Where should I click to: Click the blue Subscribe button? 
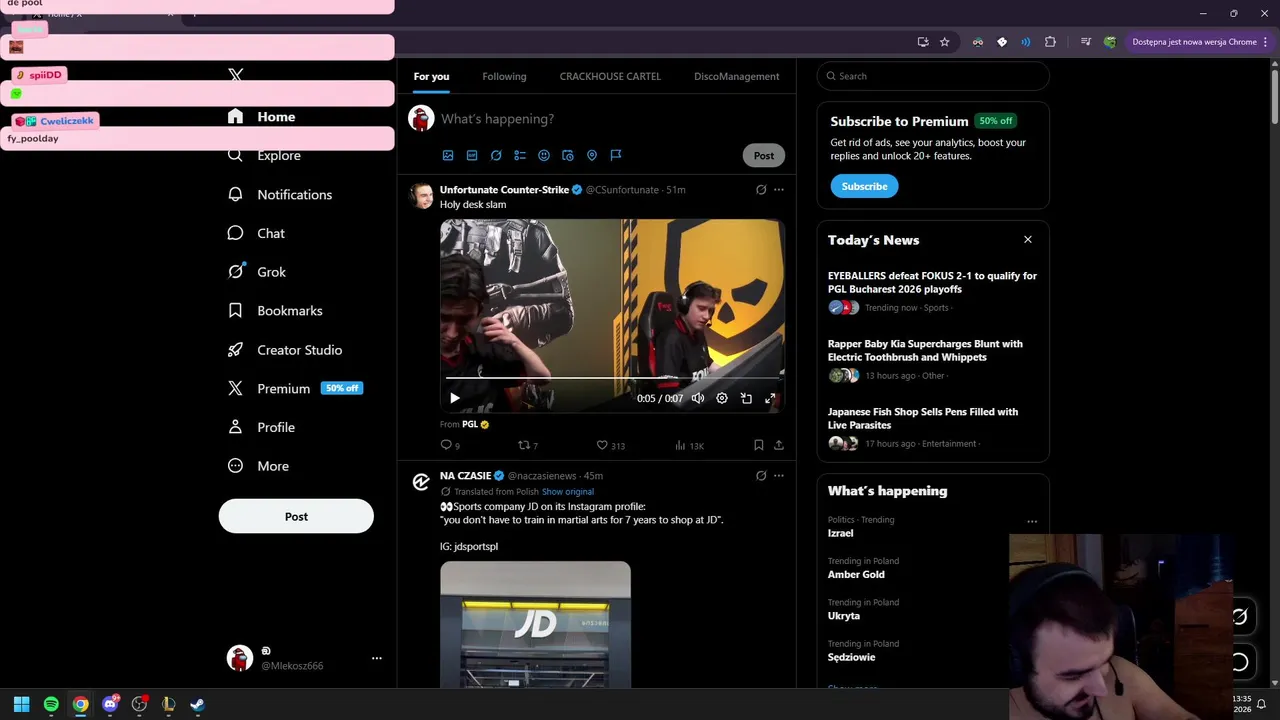pos(864,186)
